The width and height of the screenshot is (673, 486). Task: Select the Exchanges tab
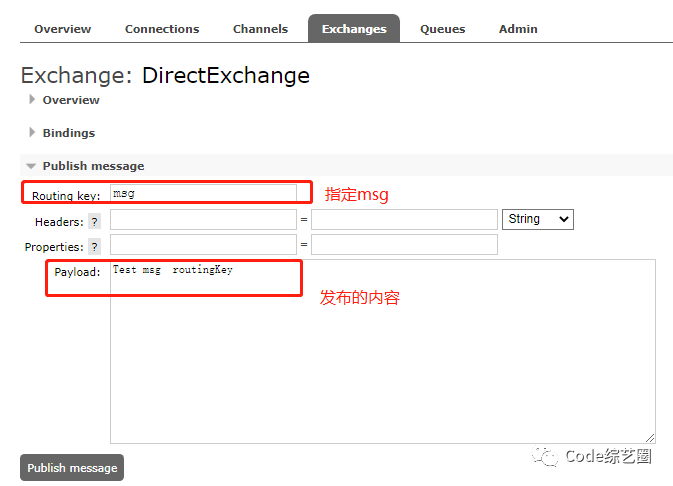354,28
